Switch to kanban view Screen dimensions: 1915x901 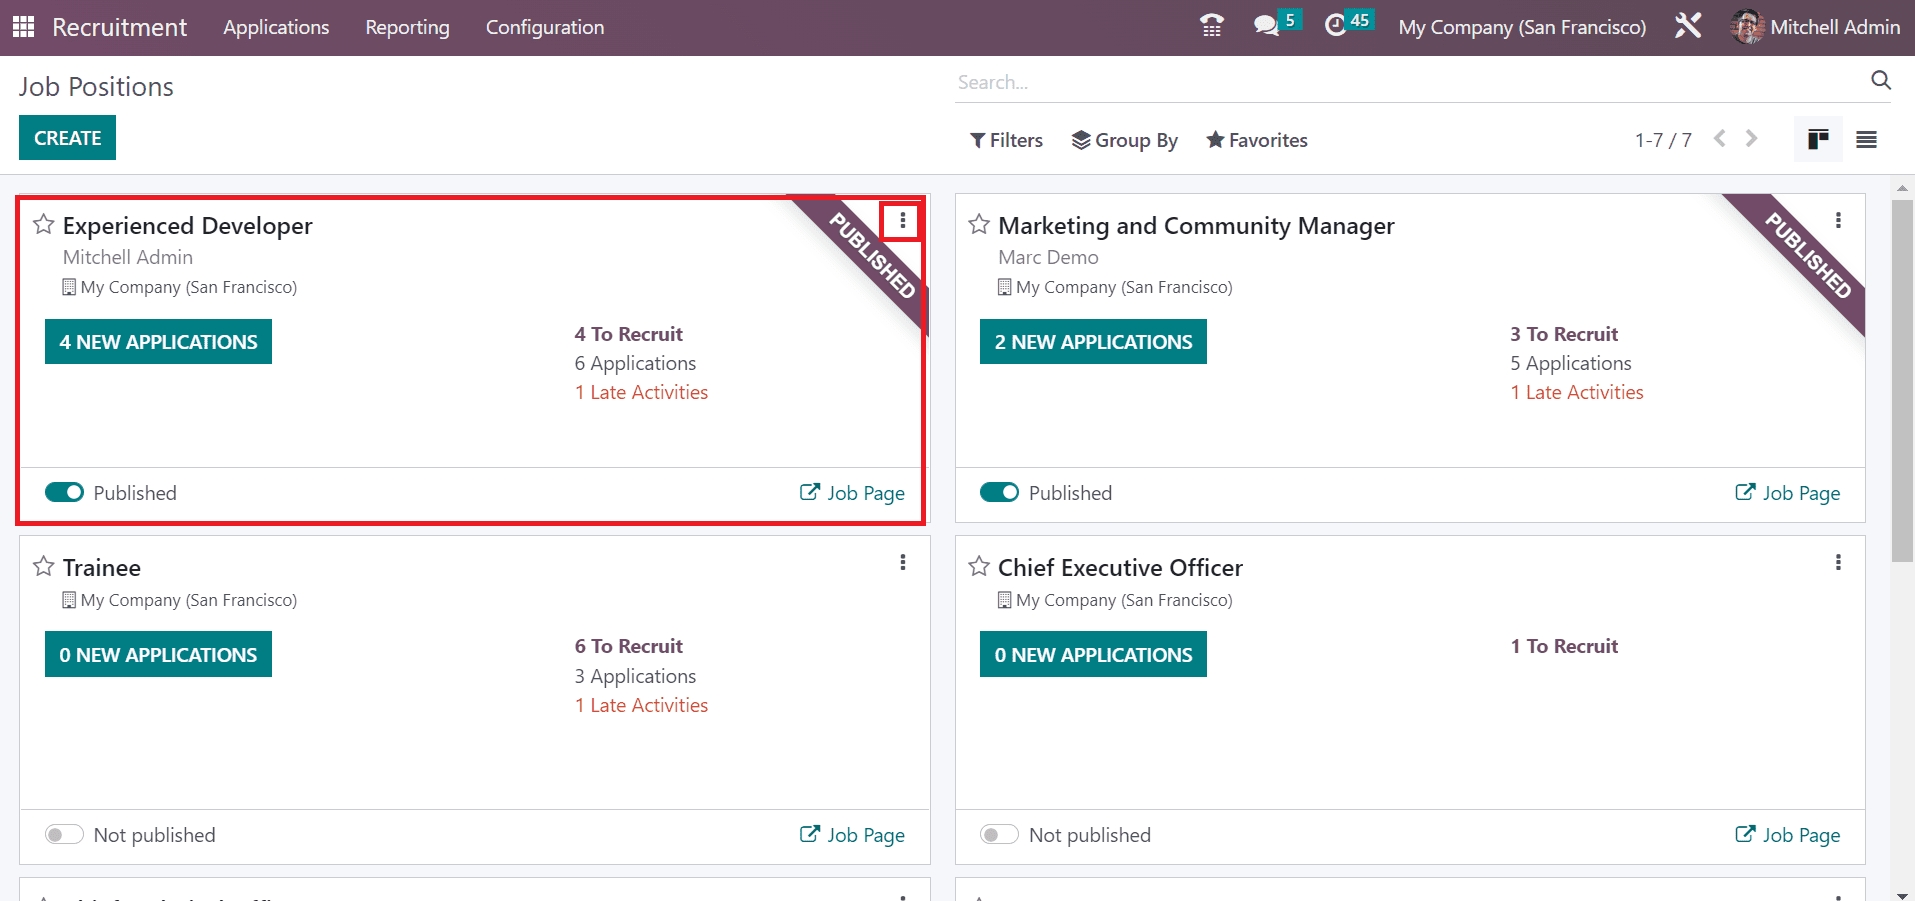1818,140
